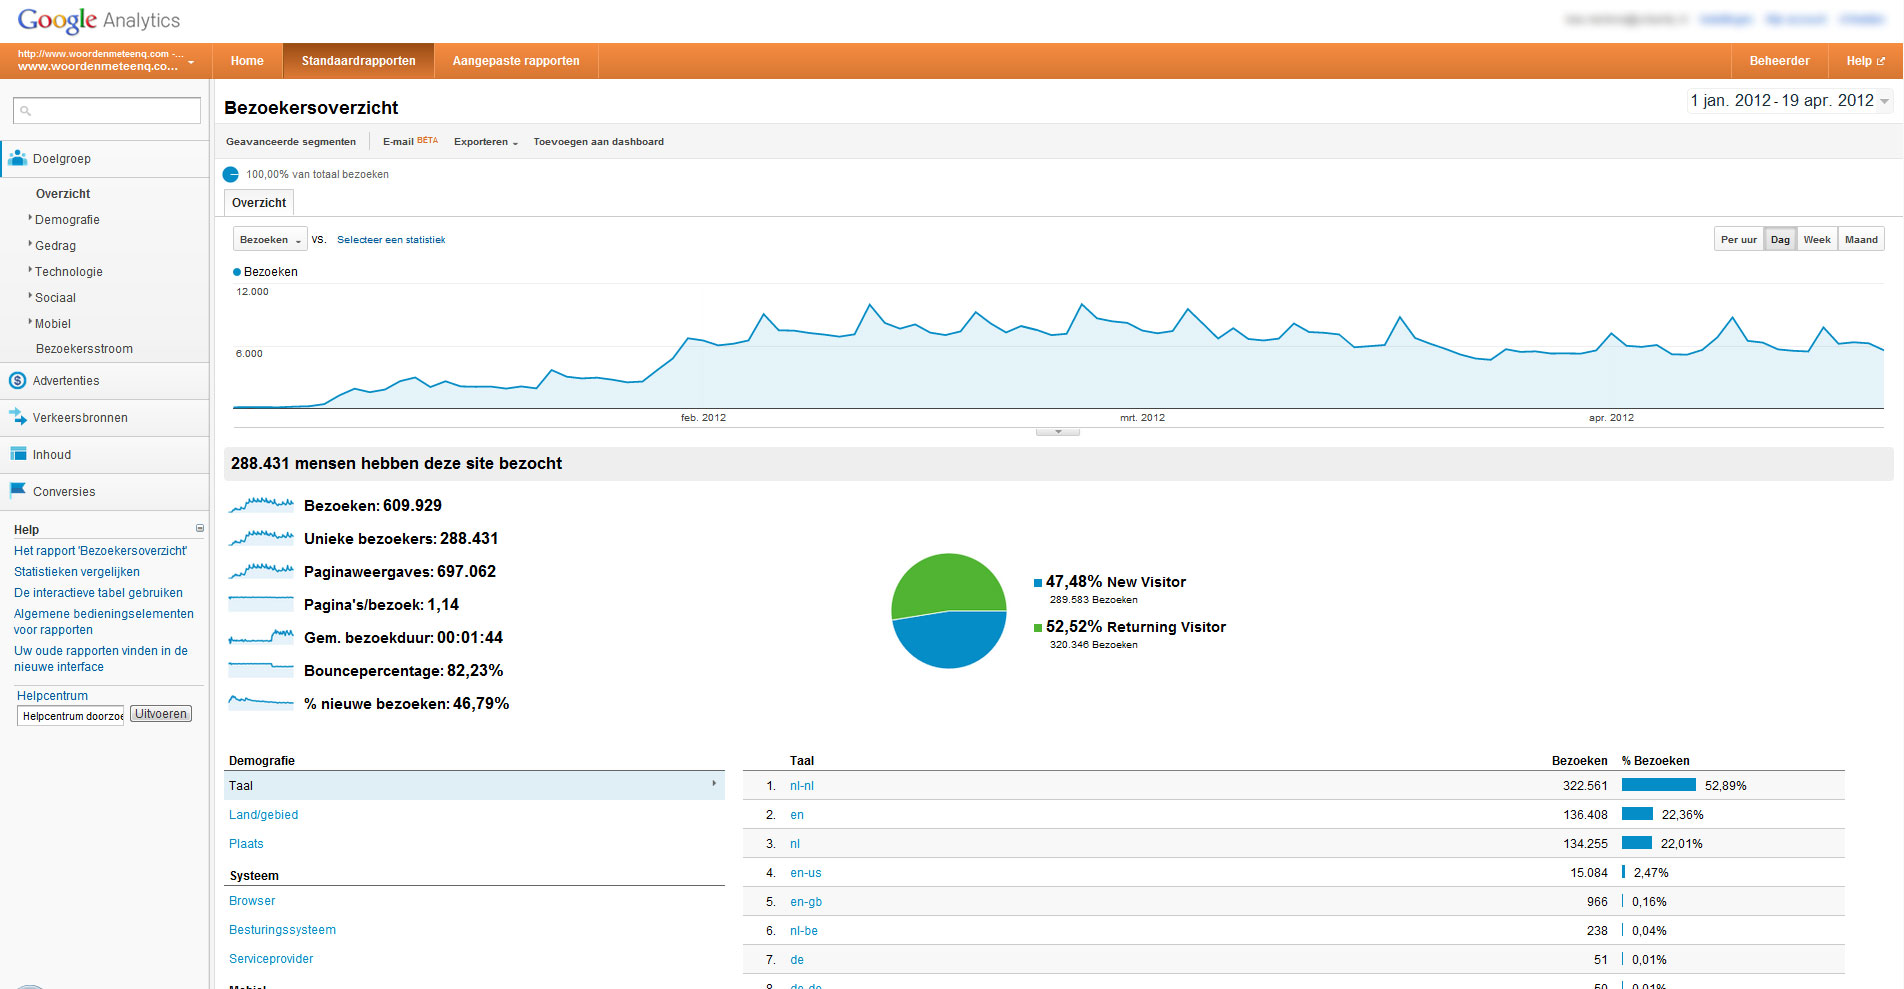The width and height of the screenshot is (1904, 989).
Task: Click the search magnifier icon
Action: [26, 111]
